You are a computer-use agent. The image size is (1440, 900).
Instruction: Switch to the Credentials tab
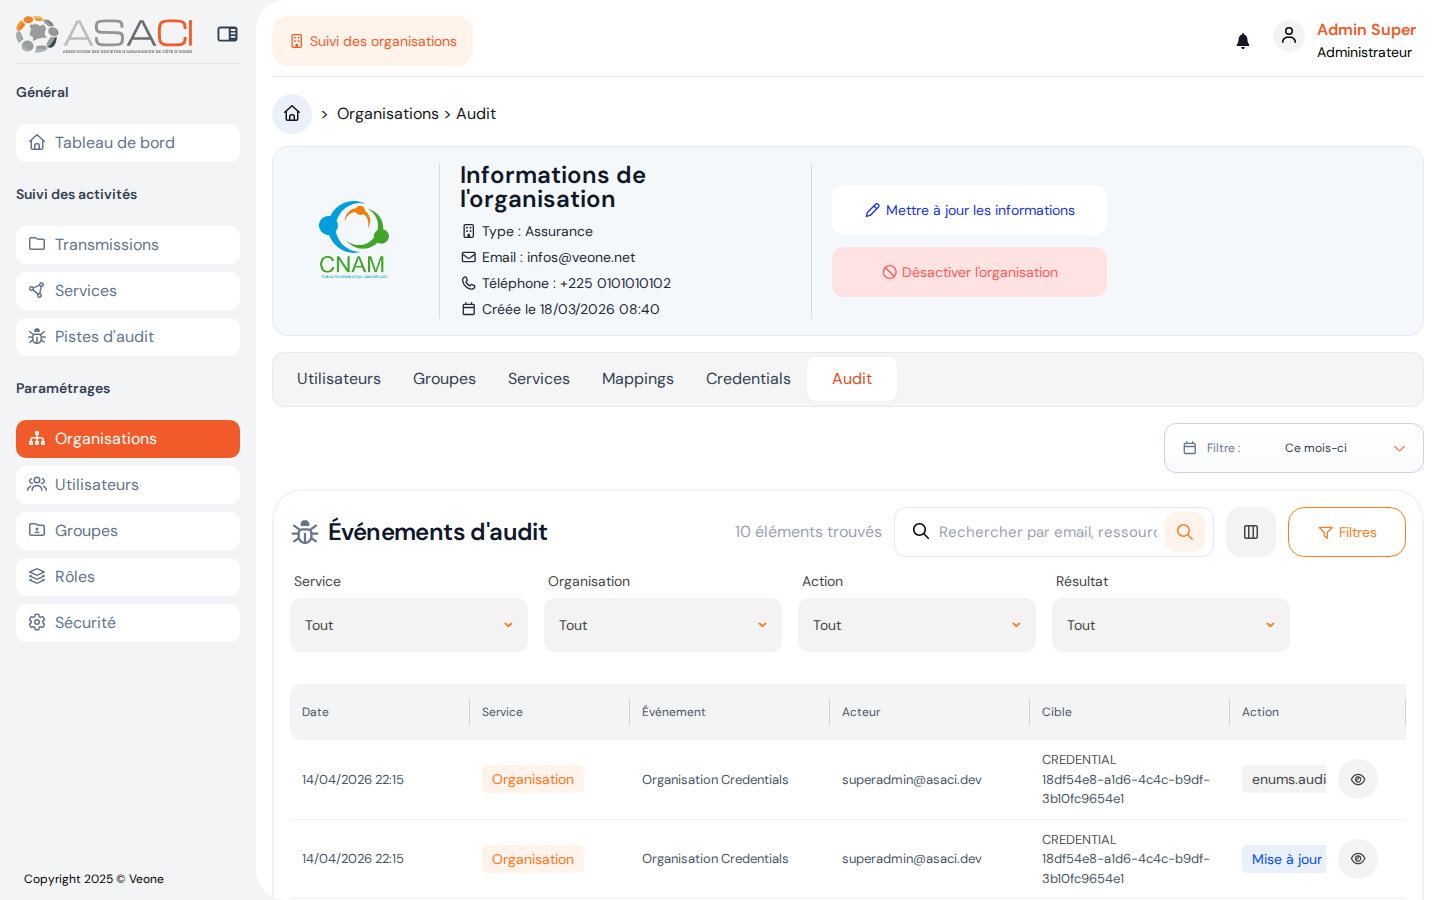[x=748, y=378]
